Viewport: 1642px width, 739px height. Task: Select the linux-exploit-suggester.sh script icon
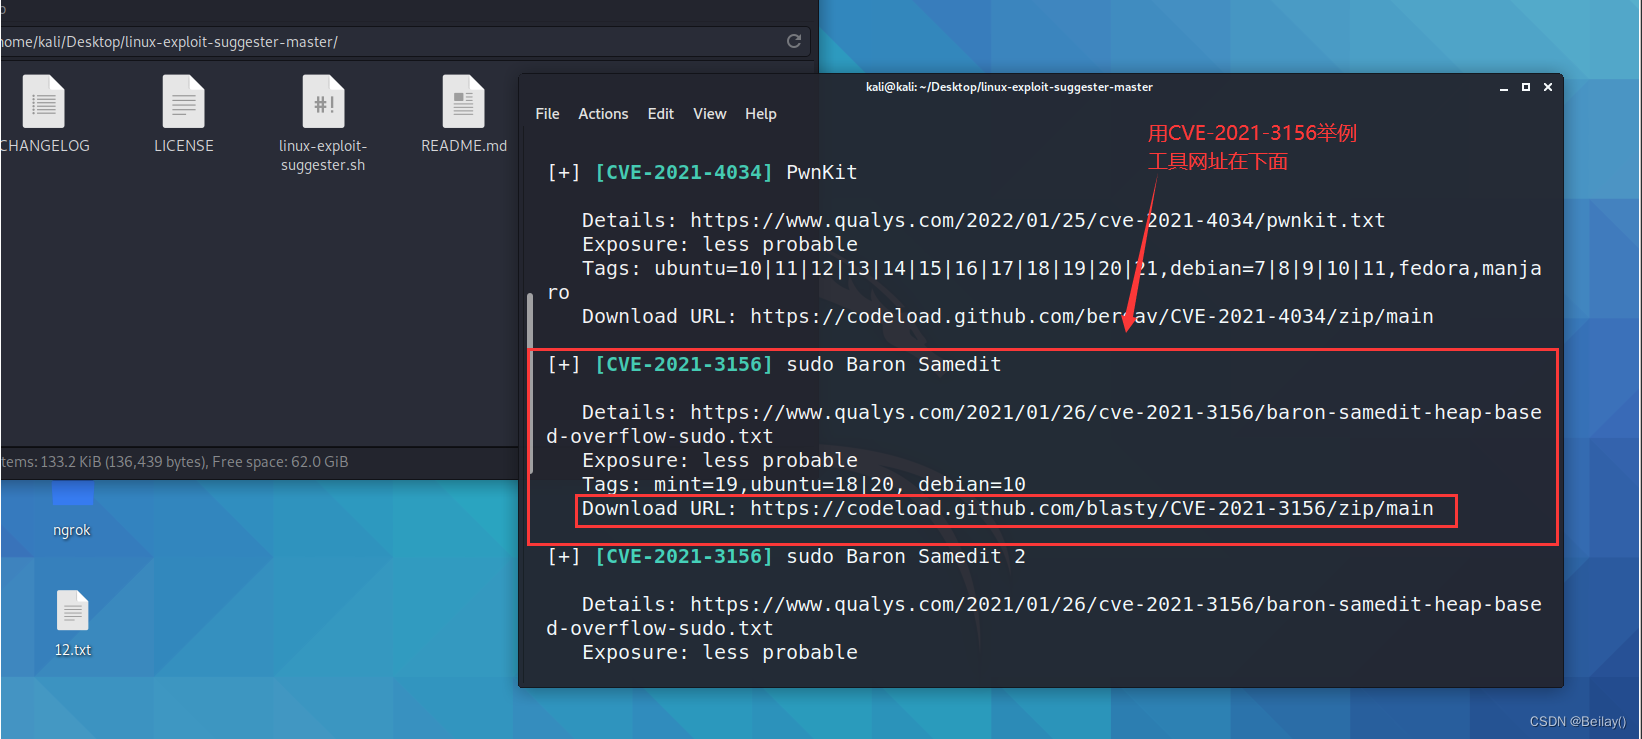point(323,102)
